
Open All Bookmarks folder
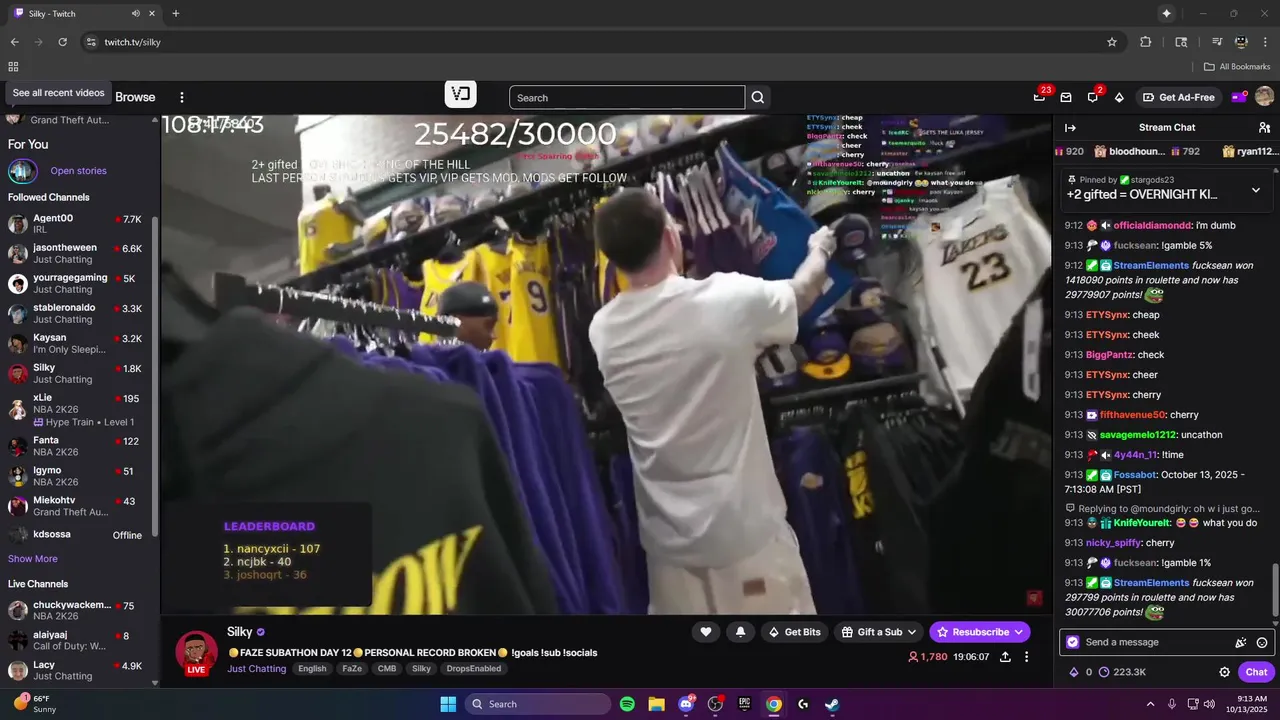click(1237, 67)
